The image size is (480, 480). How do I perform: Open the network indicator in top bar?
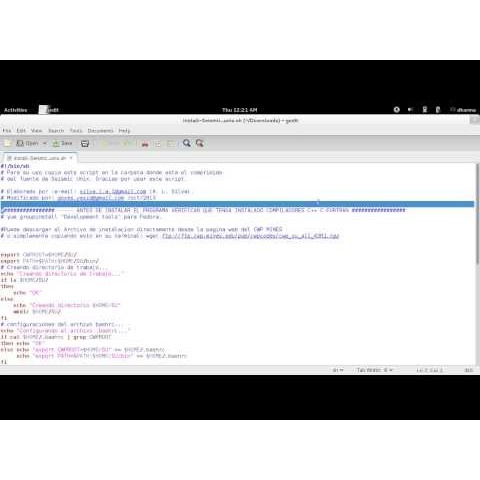click(x=425, y=110)
